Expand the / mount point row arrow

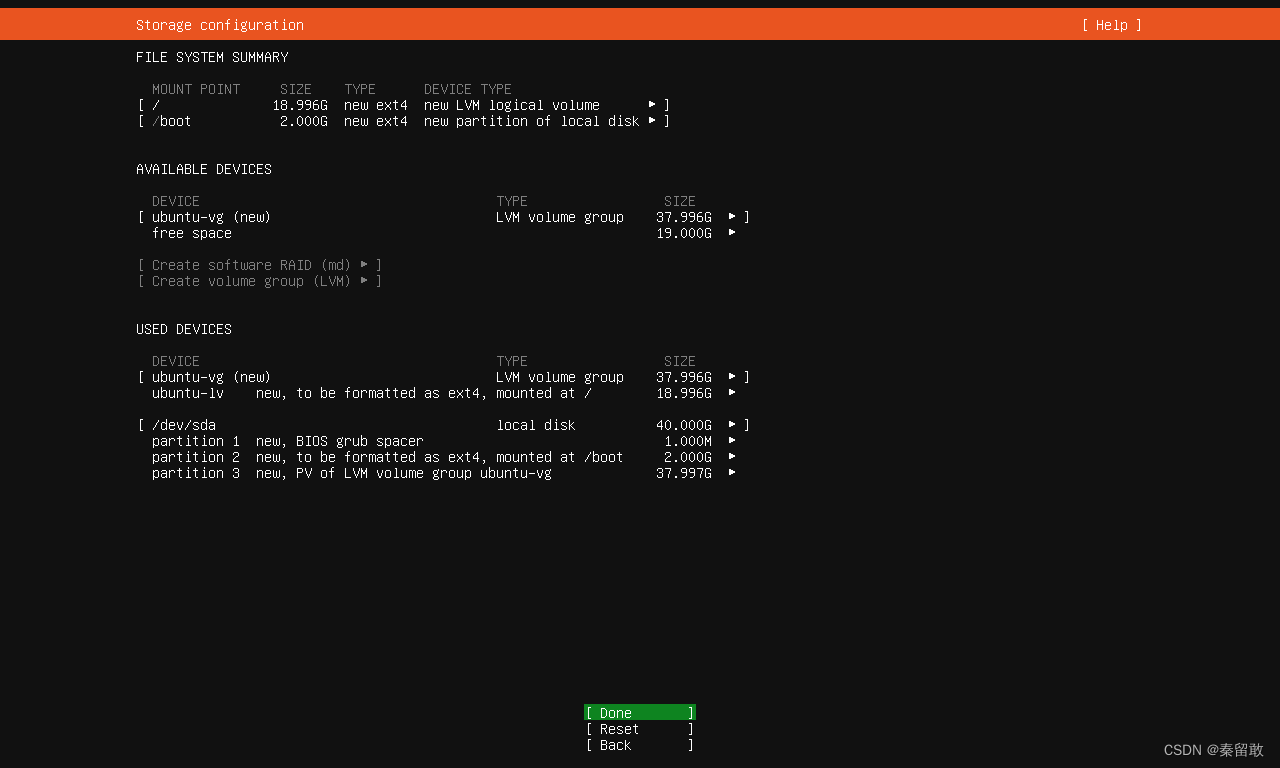pyautogui.click(x=652, y=105)
